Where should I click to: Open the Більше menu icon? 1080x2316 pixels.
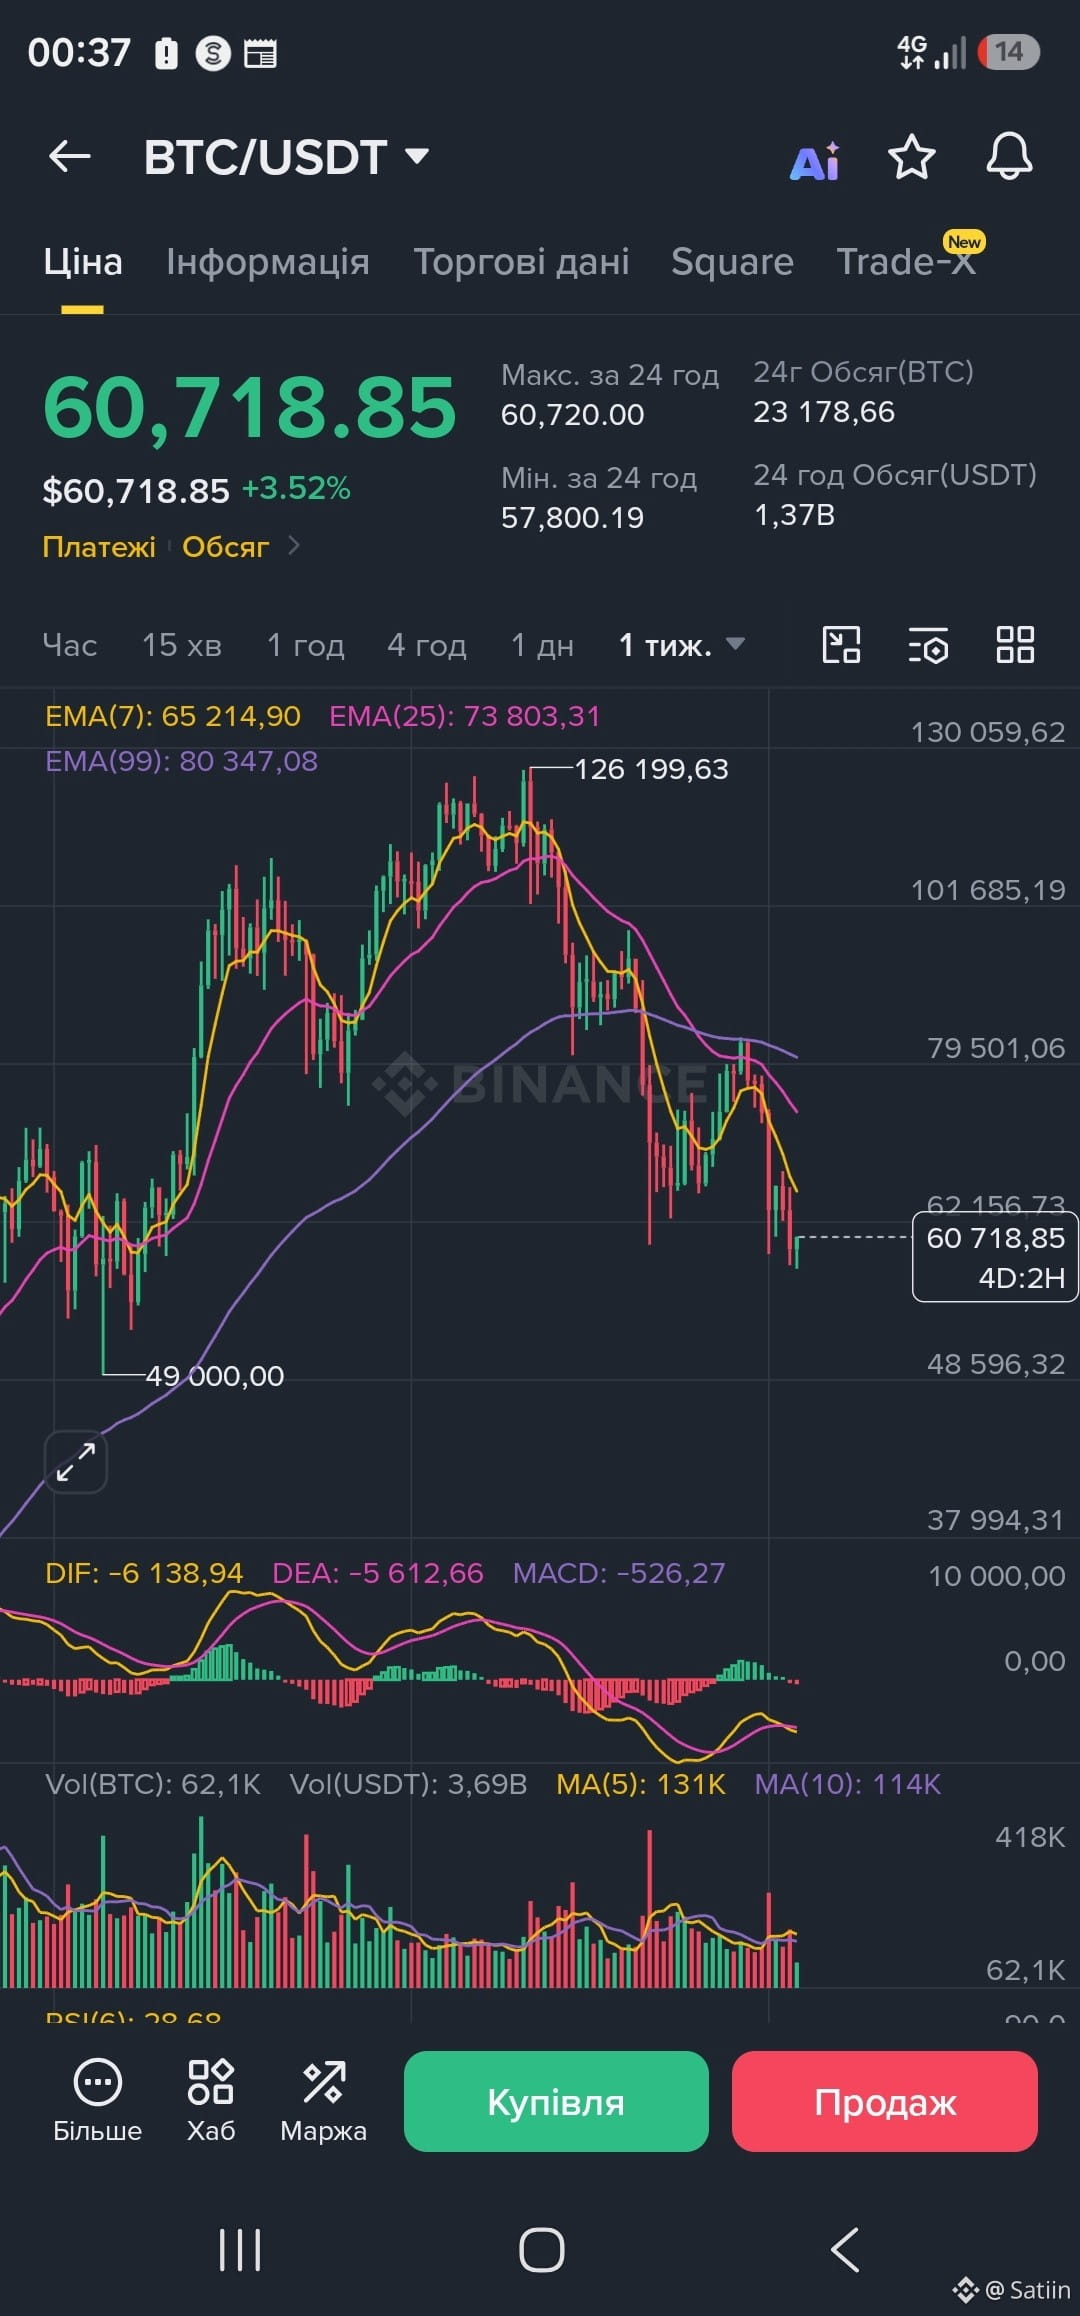[98, 2101]
